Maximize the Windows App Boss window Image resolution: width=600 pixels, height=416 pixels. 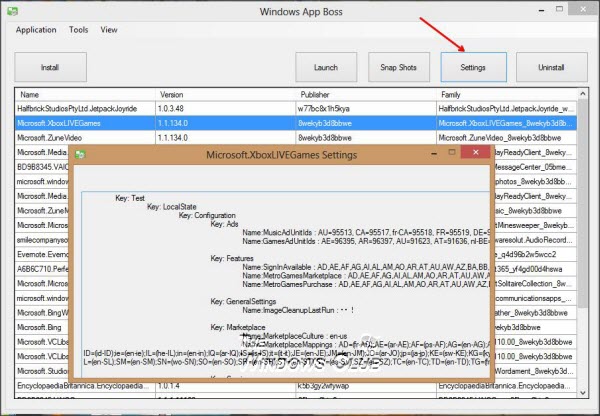[x=559, y=9]
